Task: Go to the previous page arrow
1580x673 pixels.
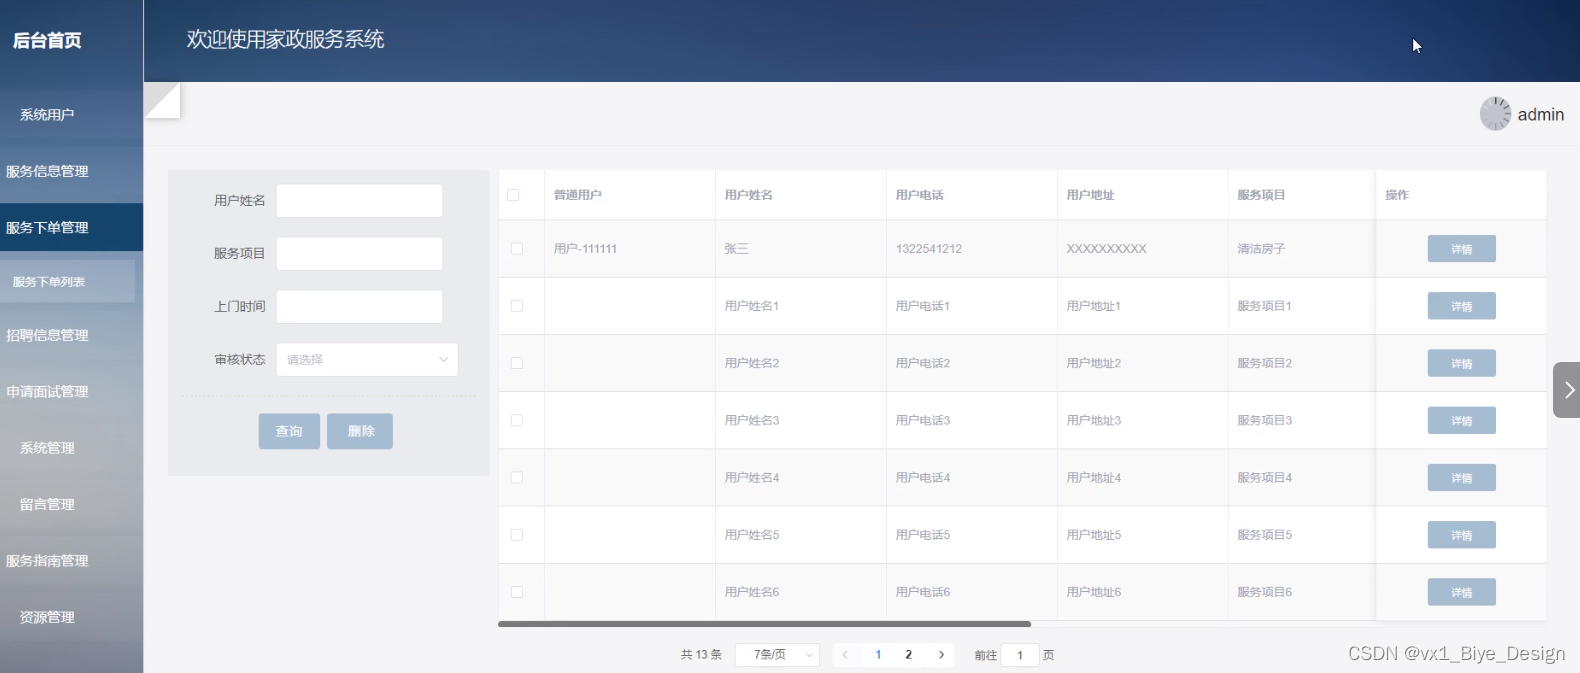Action: tap(845, 655)
